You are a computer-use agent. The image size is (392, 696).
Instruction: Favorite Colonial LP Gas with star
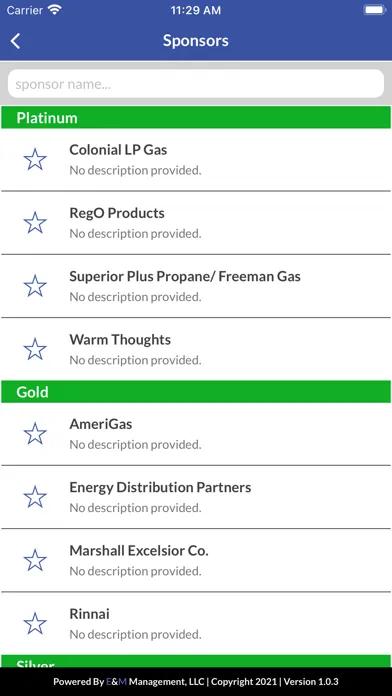(x=35, y=160)
